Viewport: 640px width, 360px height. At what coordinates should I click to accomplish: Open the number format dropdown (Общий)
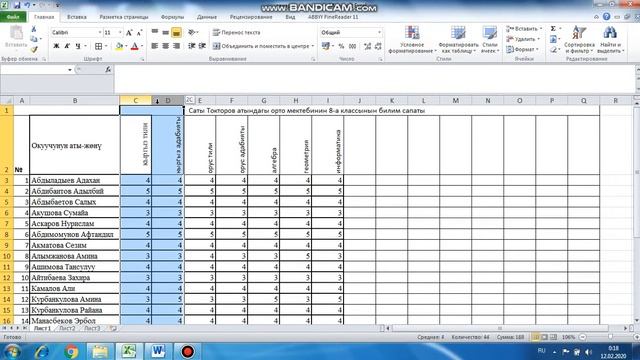click(x=379, y=32)
